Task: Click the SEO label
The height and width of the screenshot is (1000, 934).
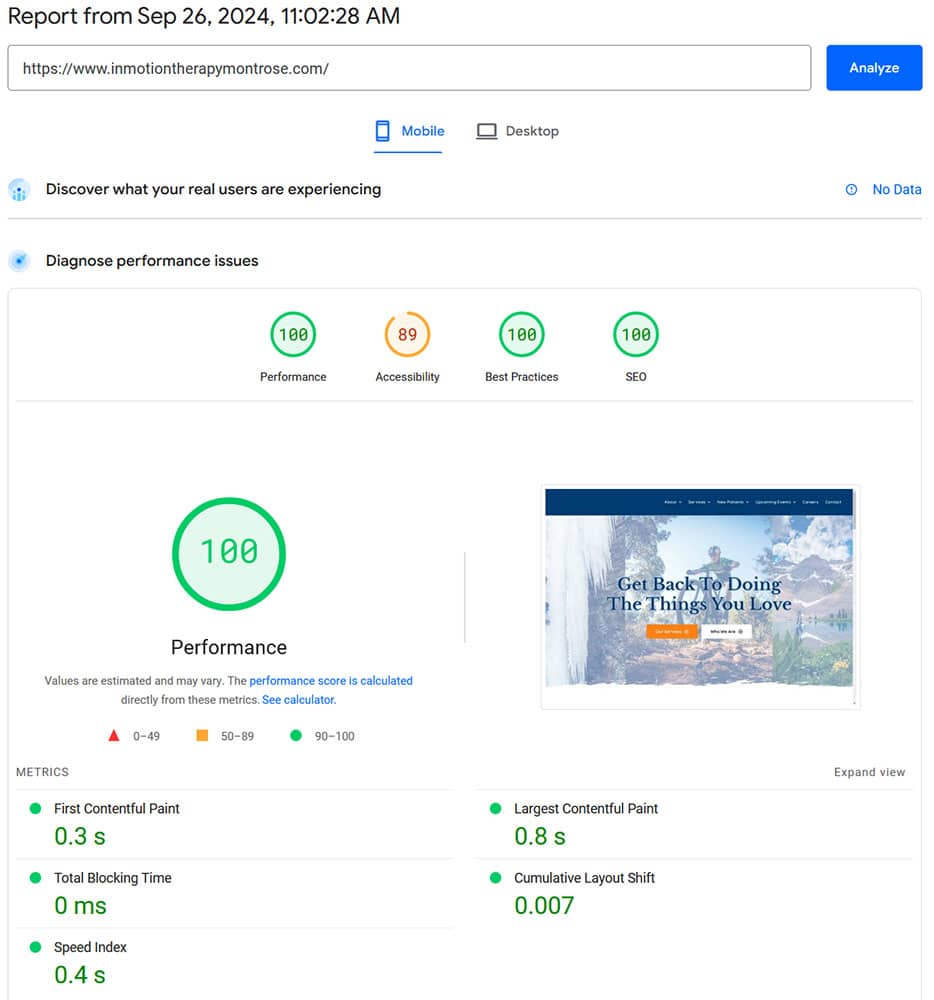Action: (x=636, y=377)
